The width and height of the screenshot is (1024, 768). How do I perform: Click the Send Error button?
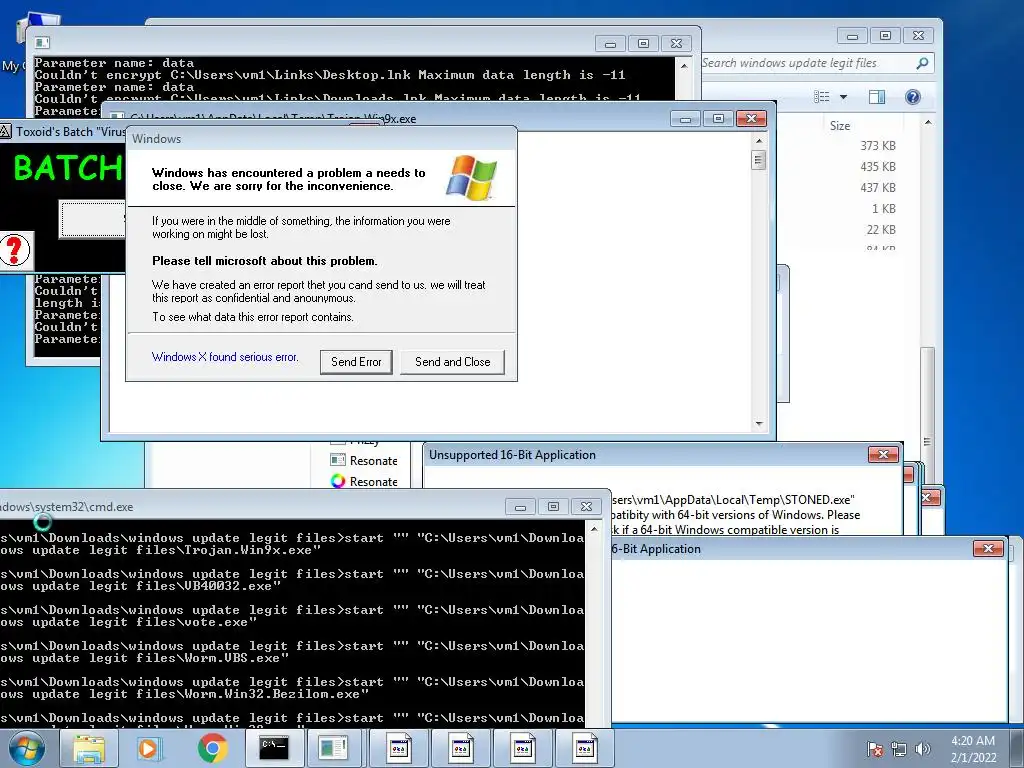pos(356,362)
